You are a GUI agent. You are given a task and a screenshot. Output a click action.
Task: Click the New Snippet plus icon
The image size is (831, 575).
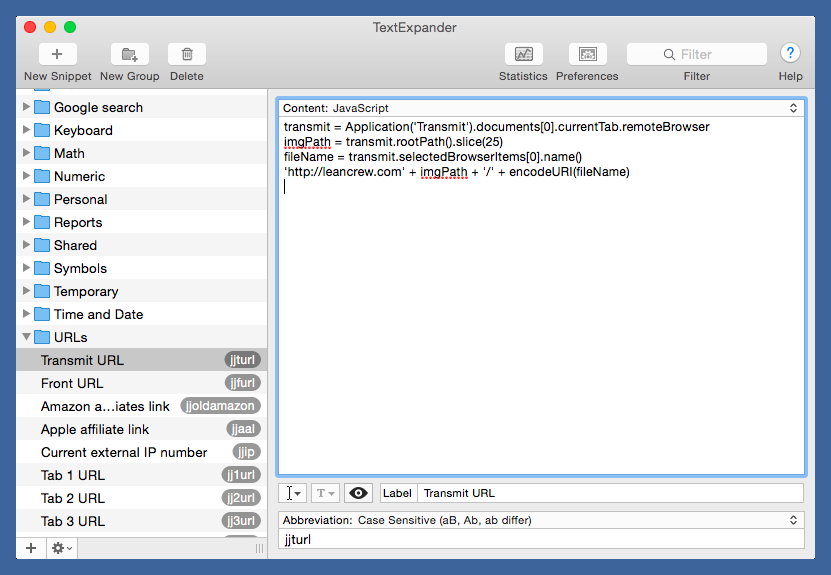pyautogui.click(x=57, y=54)
